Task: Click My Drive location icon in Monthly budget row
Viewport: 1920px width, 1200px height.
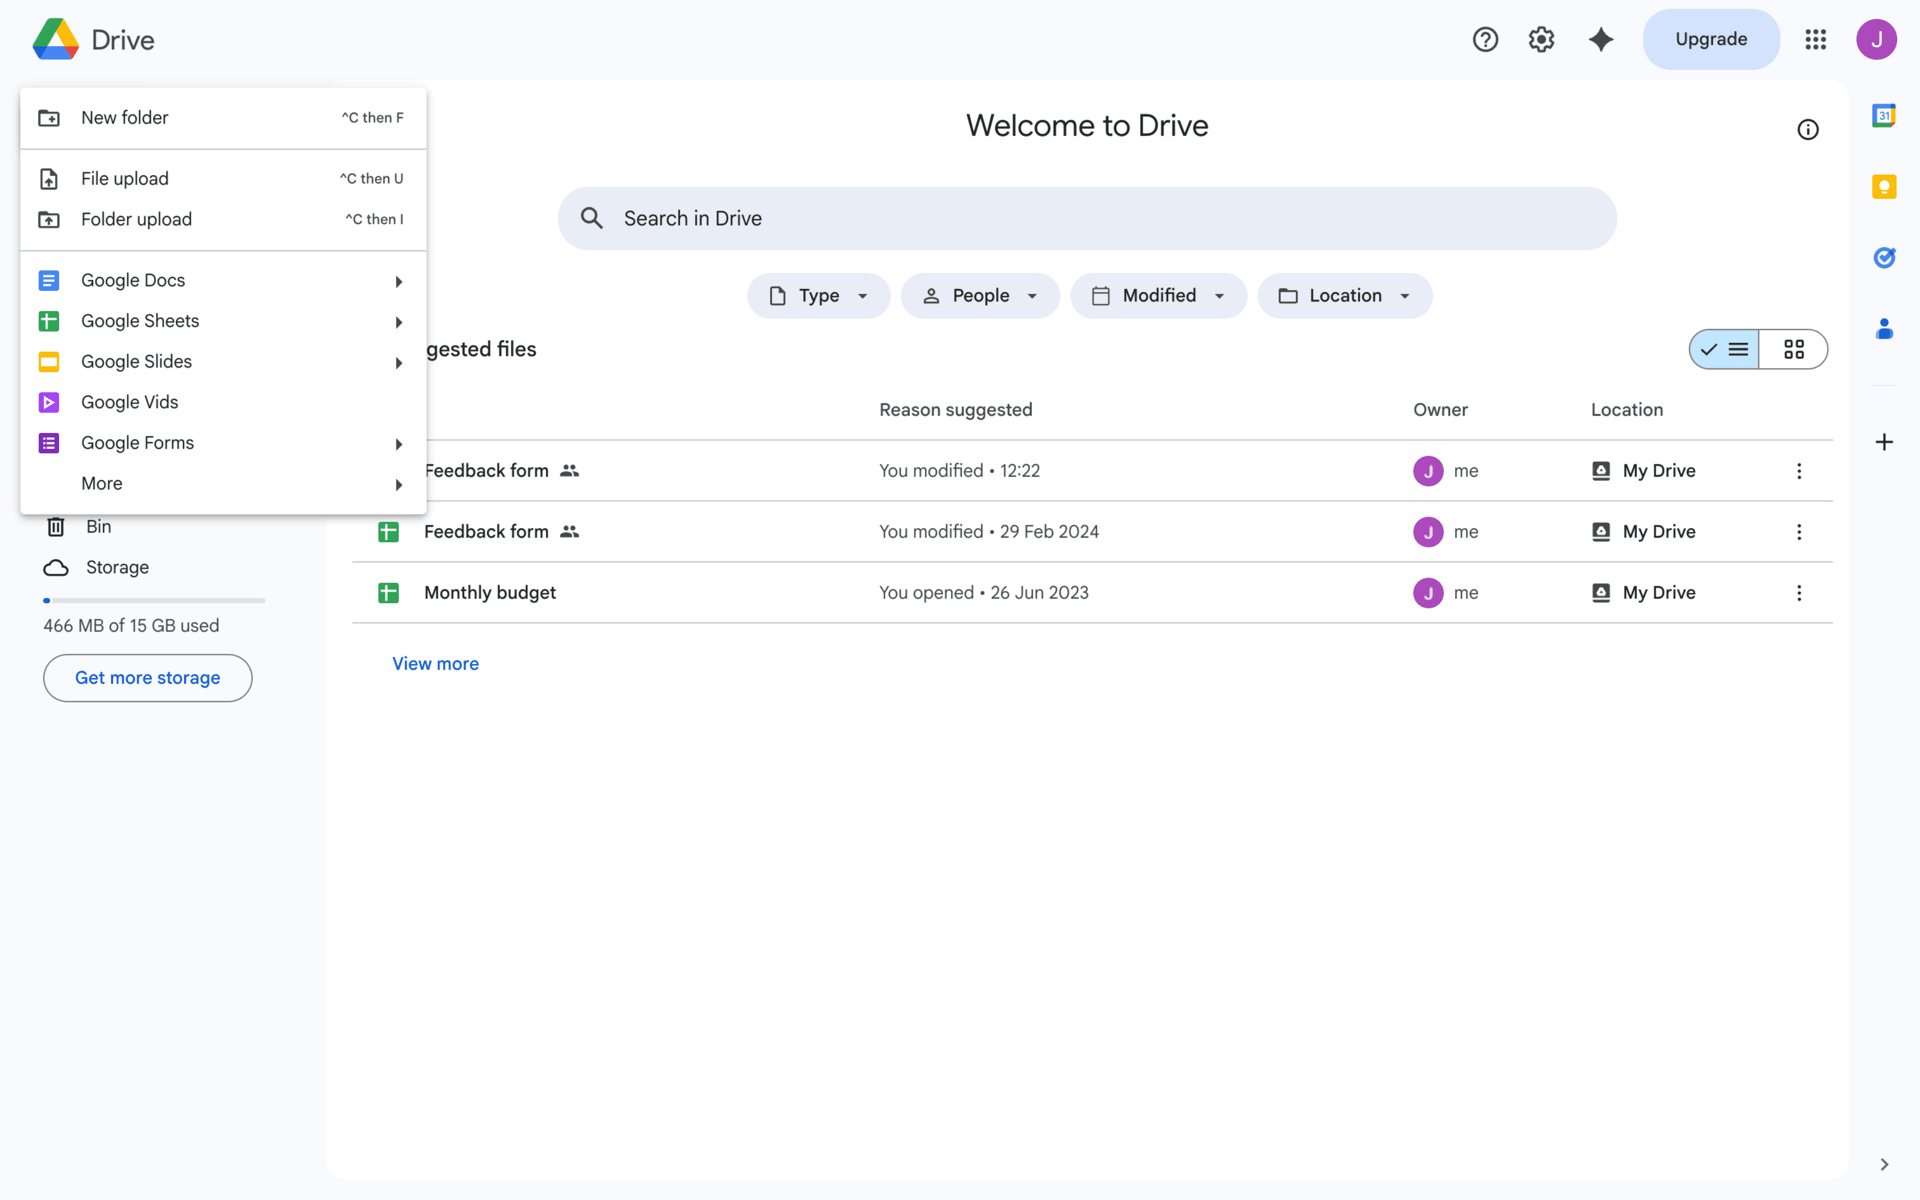Action: pyautogui.click(x=1601, y=593)
